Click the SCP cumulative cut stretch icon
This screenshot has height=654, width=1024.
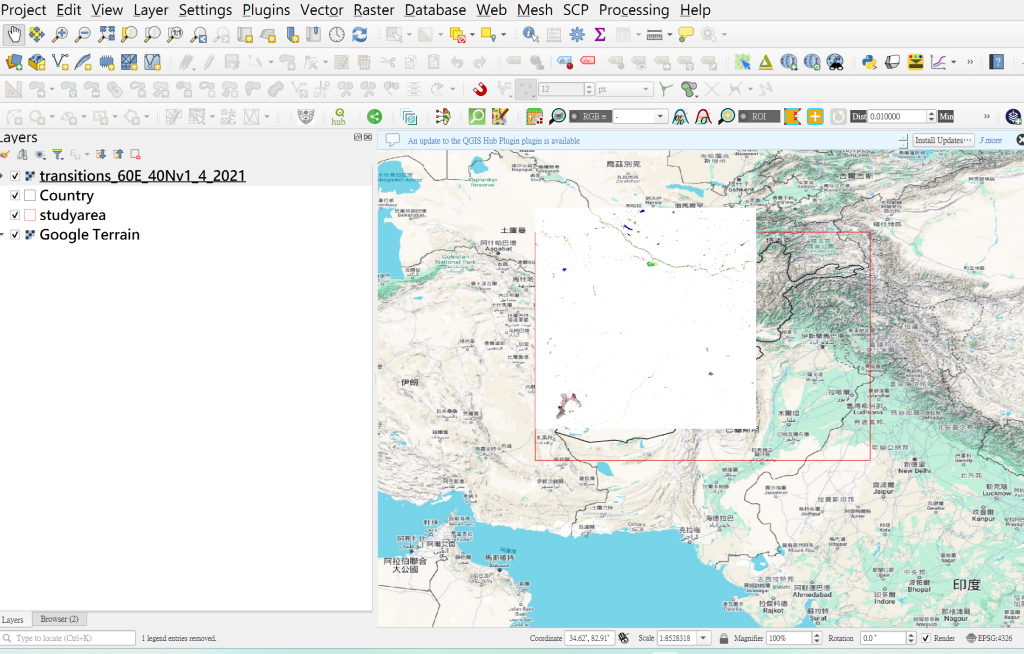[680, 116]
